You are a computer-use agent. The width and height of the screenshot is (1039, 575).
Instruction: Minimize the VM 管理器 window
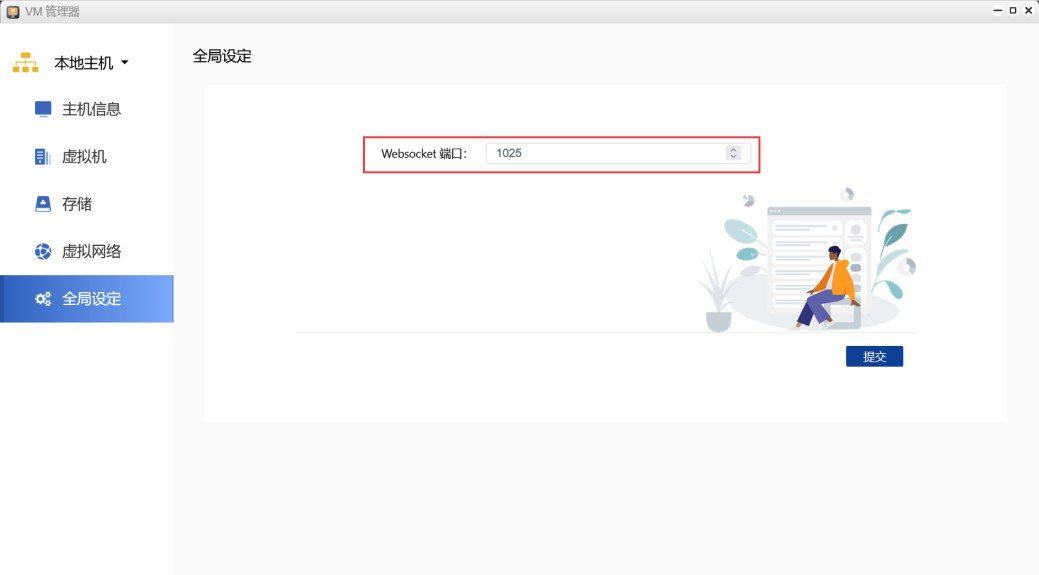coord(997,11)
